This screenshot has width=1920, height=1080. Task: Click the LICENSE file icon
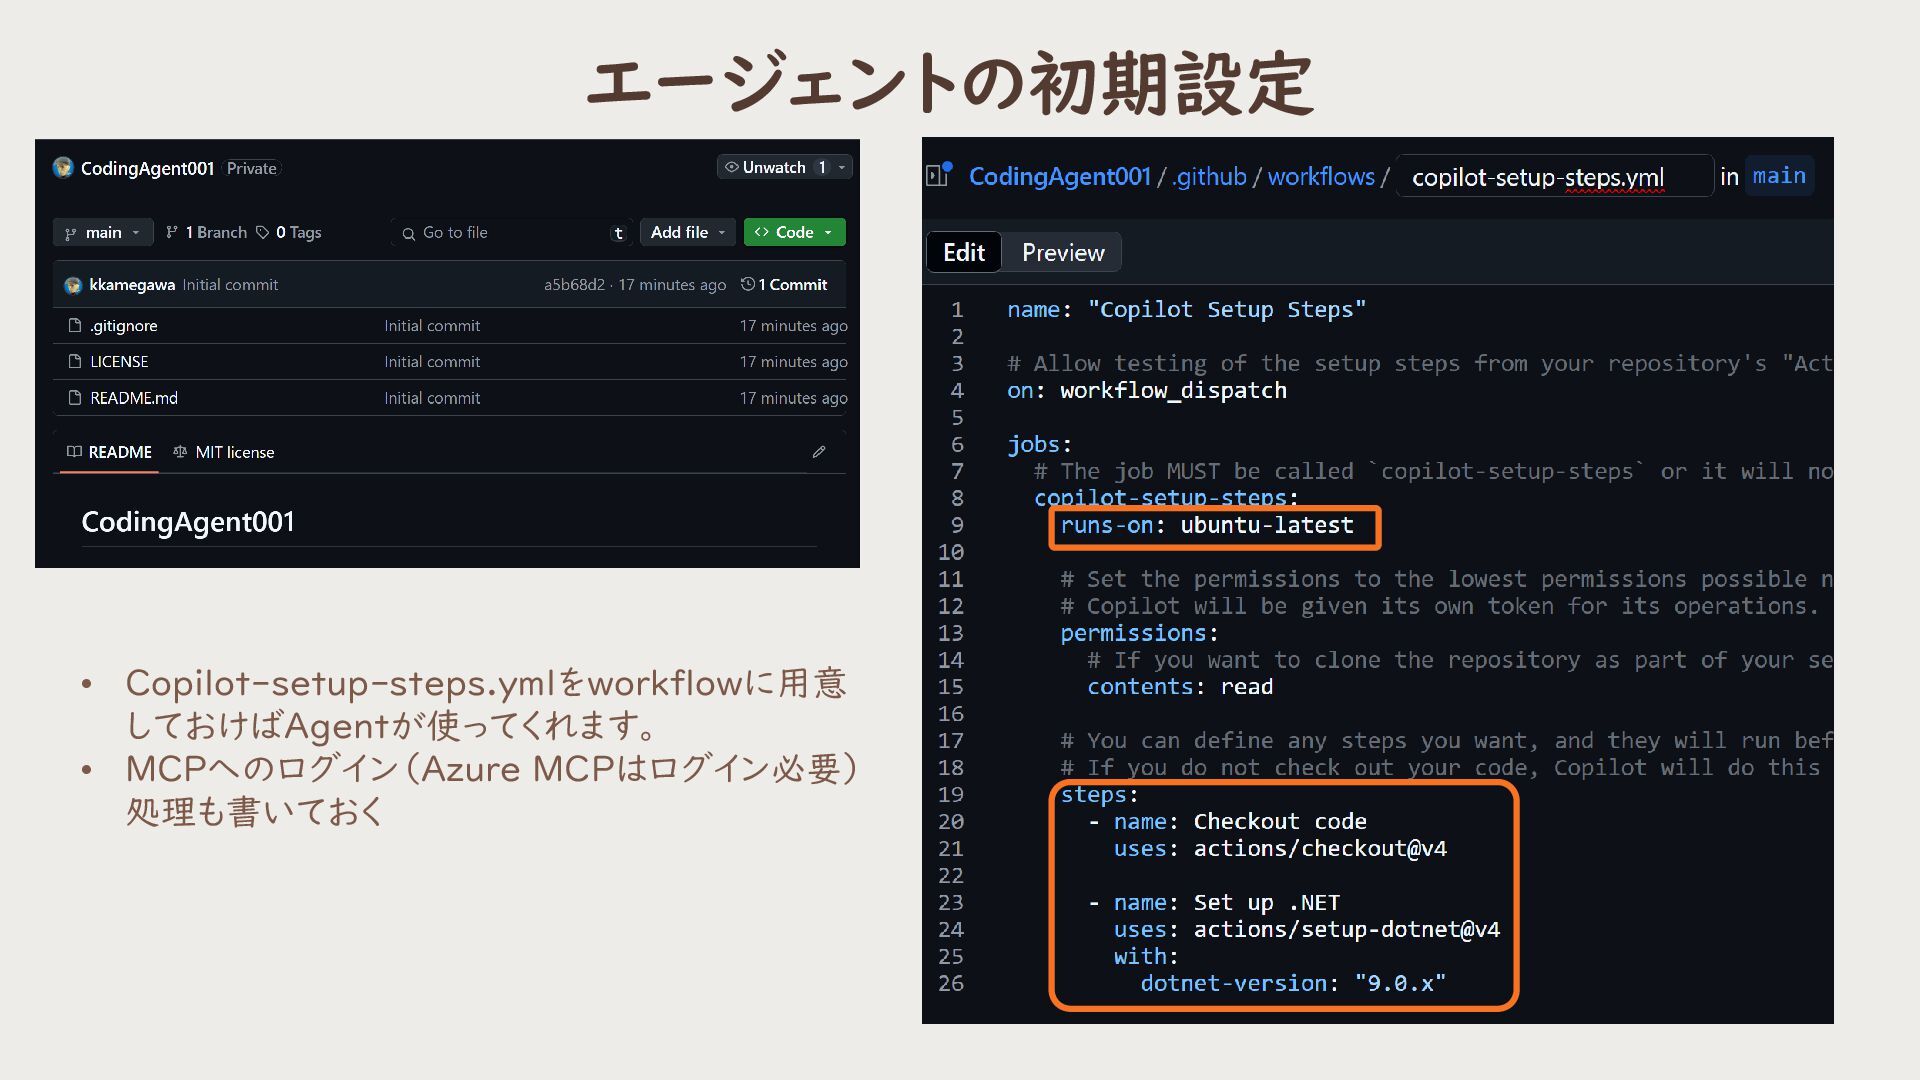coord(74,362)
